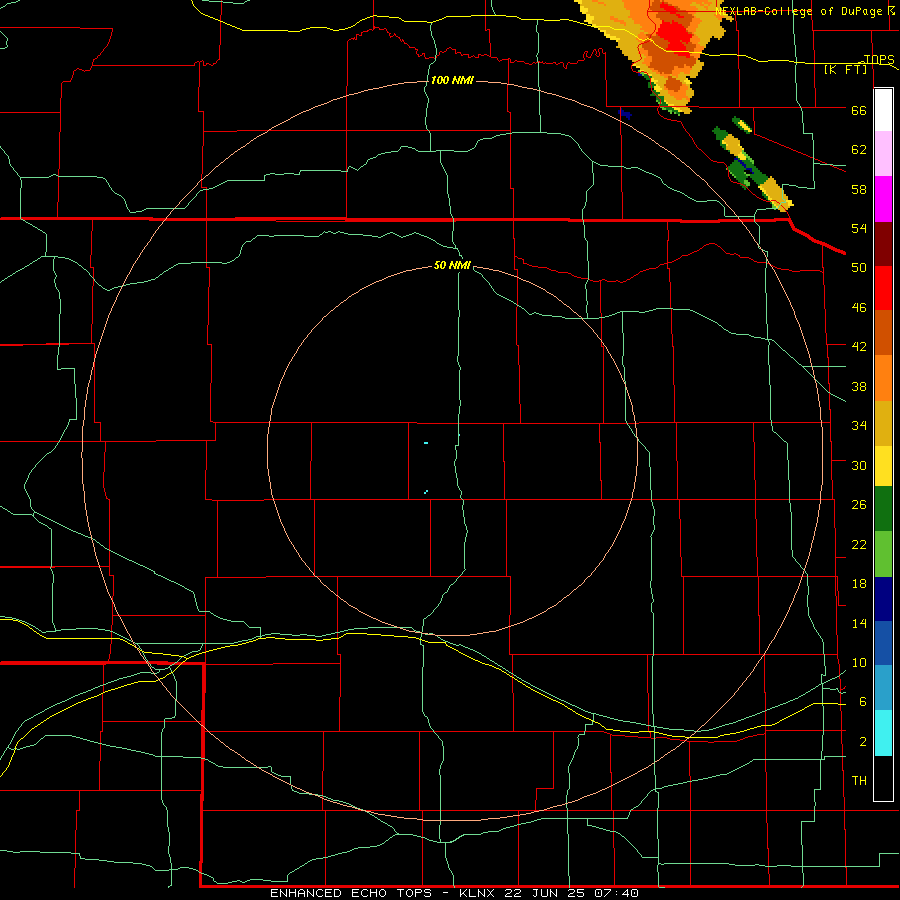The height and width of the screenshot is (900, 900).
Task: Click the '2' legend value
Action: coord(863,742)
